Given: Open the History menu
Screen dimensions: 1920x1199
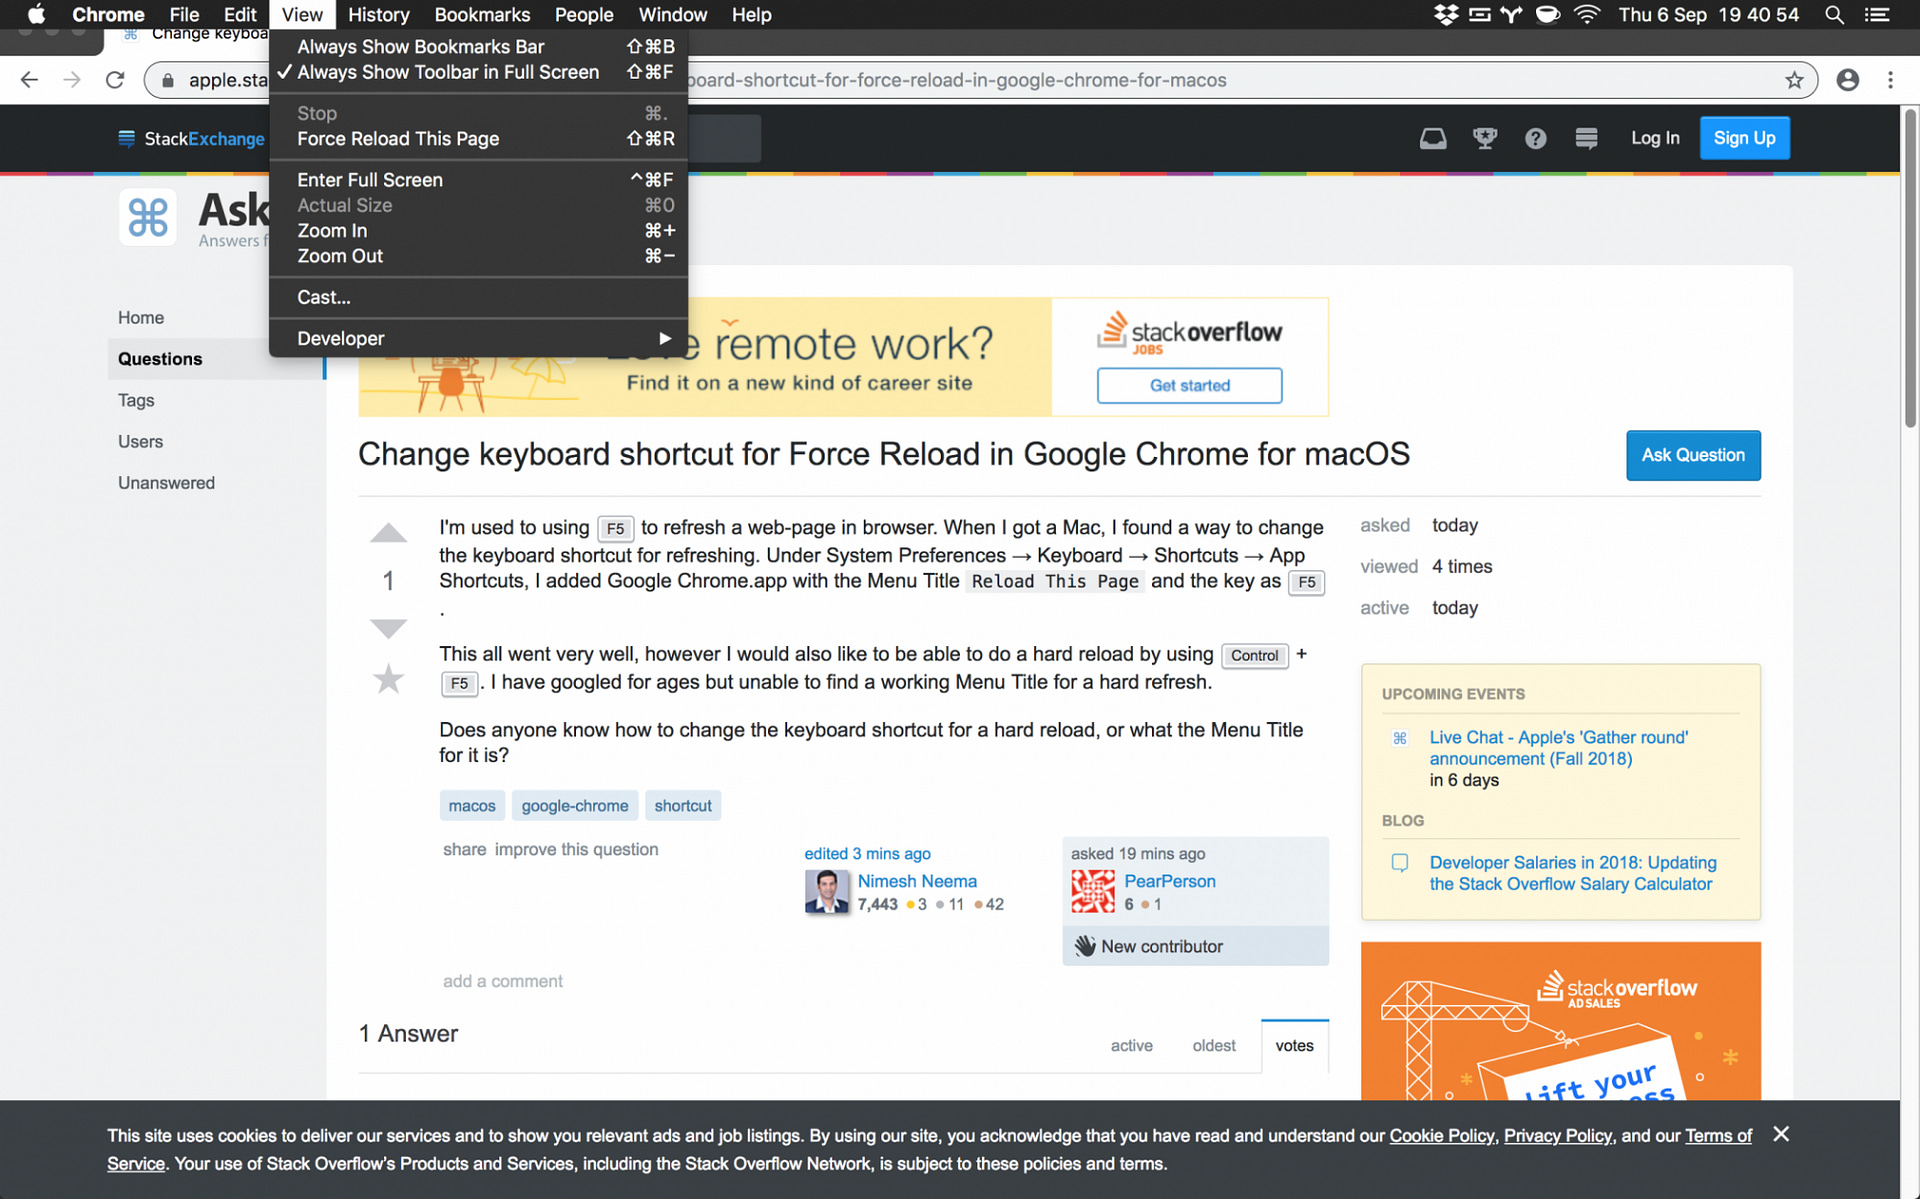Looking at the screenshot, I should 379,14.
